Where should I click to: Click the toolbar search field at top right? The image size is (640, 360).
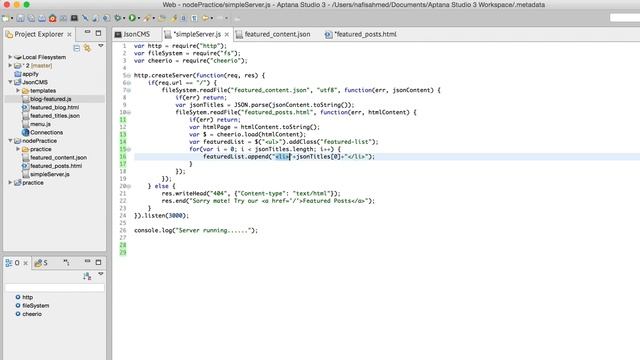(x=624, y=18)
